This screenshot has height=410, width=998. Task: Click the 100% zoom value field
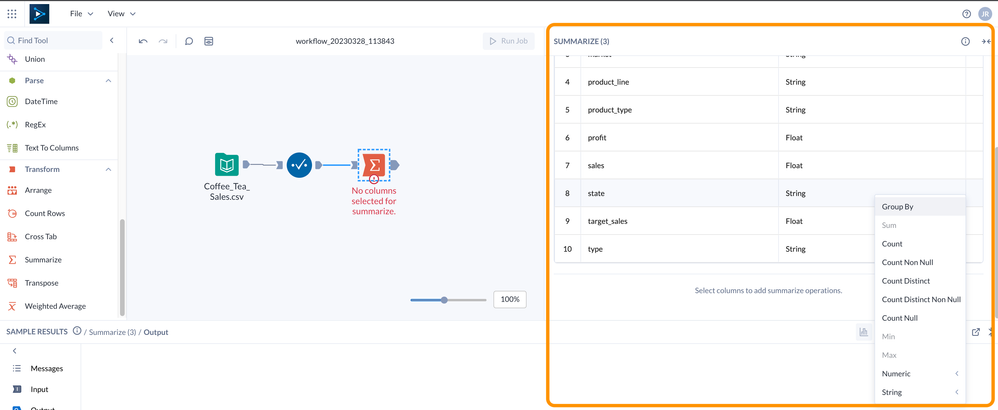click(x=510, y=299)
